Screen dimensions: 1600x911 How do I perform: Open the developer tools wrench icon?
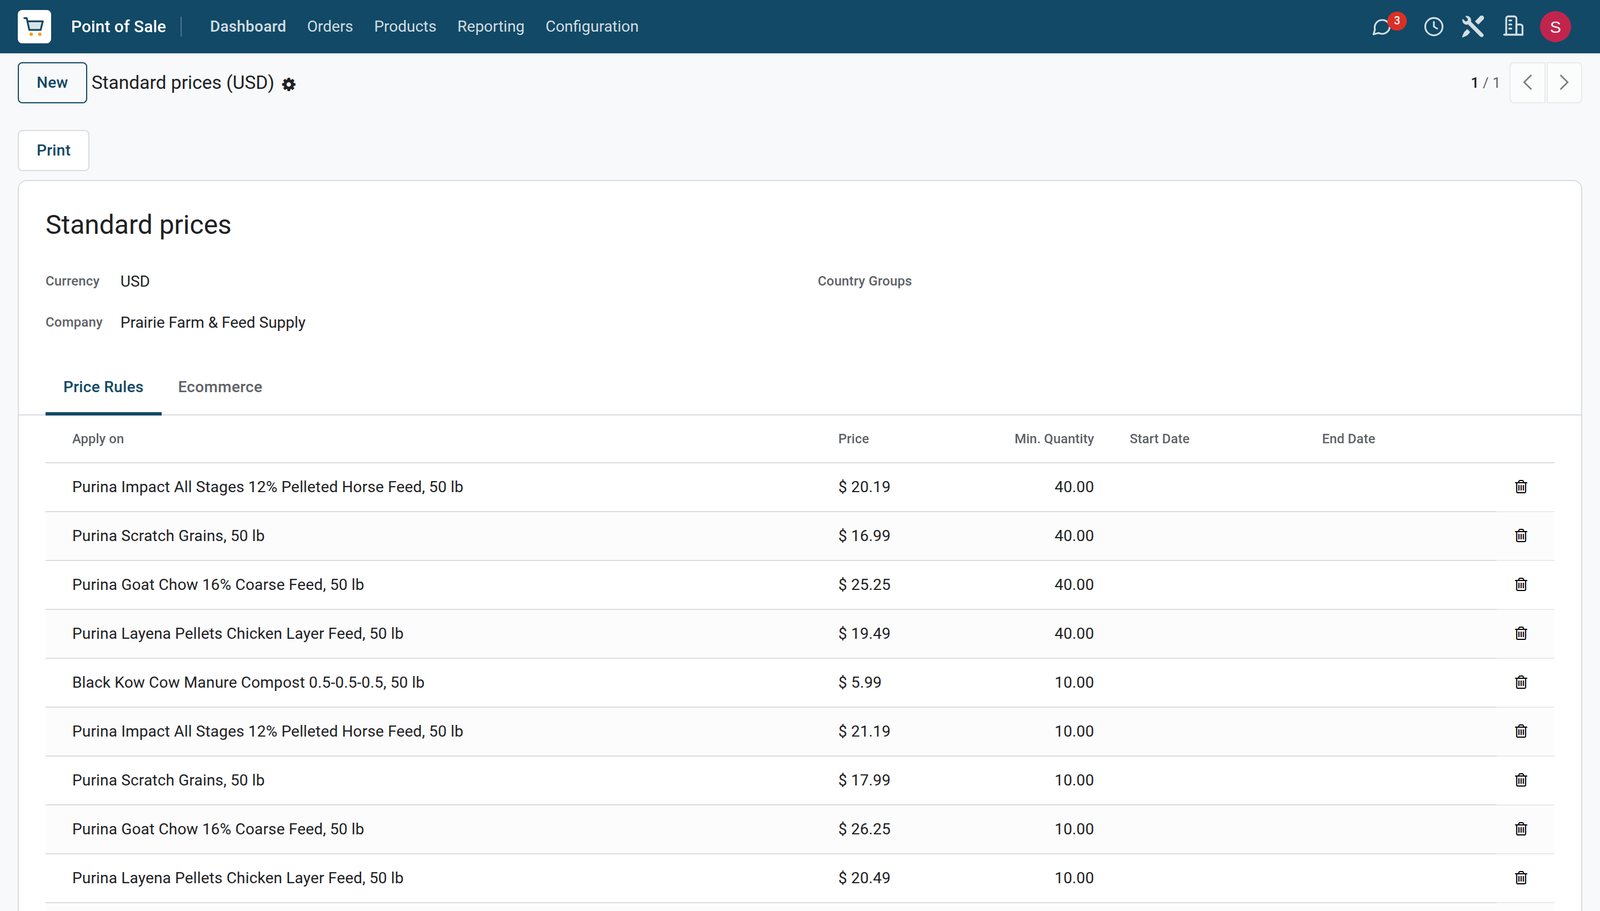point(1473,27)
